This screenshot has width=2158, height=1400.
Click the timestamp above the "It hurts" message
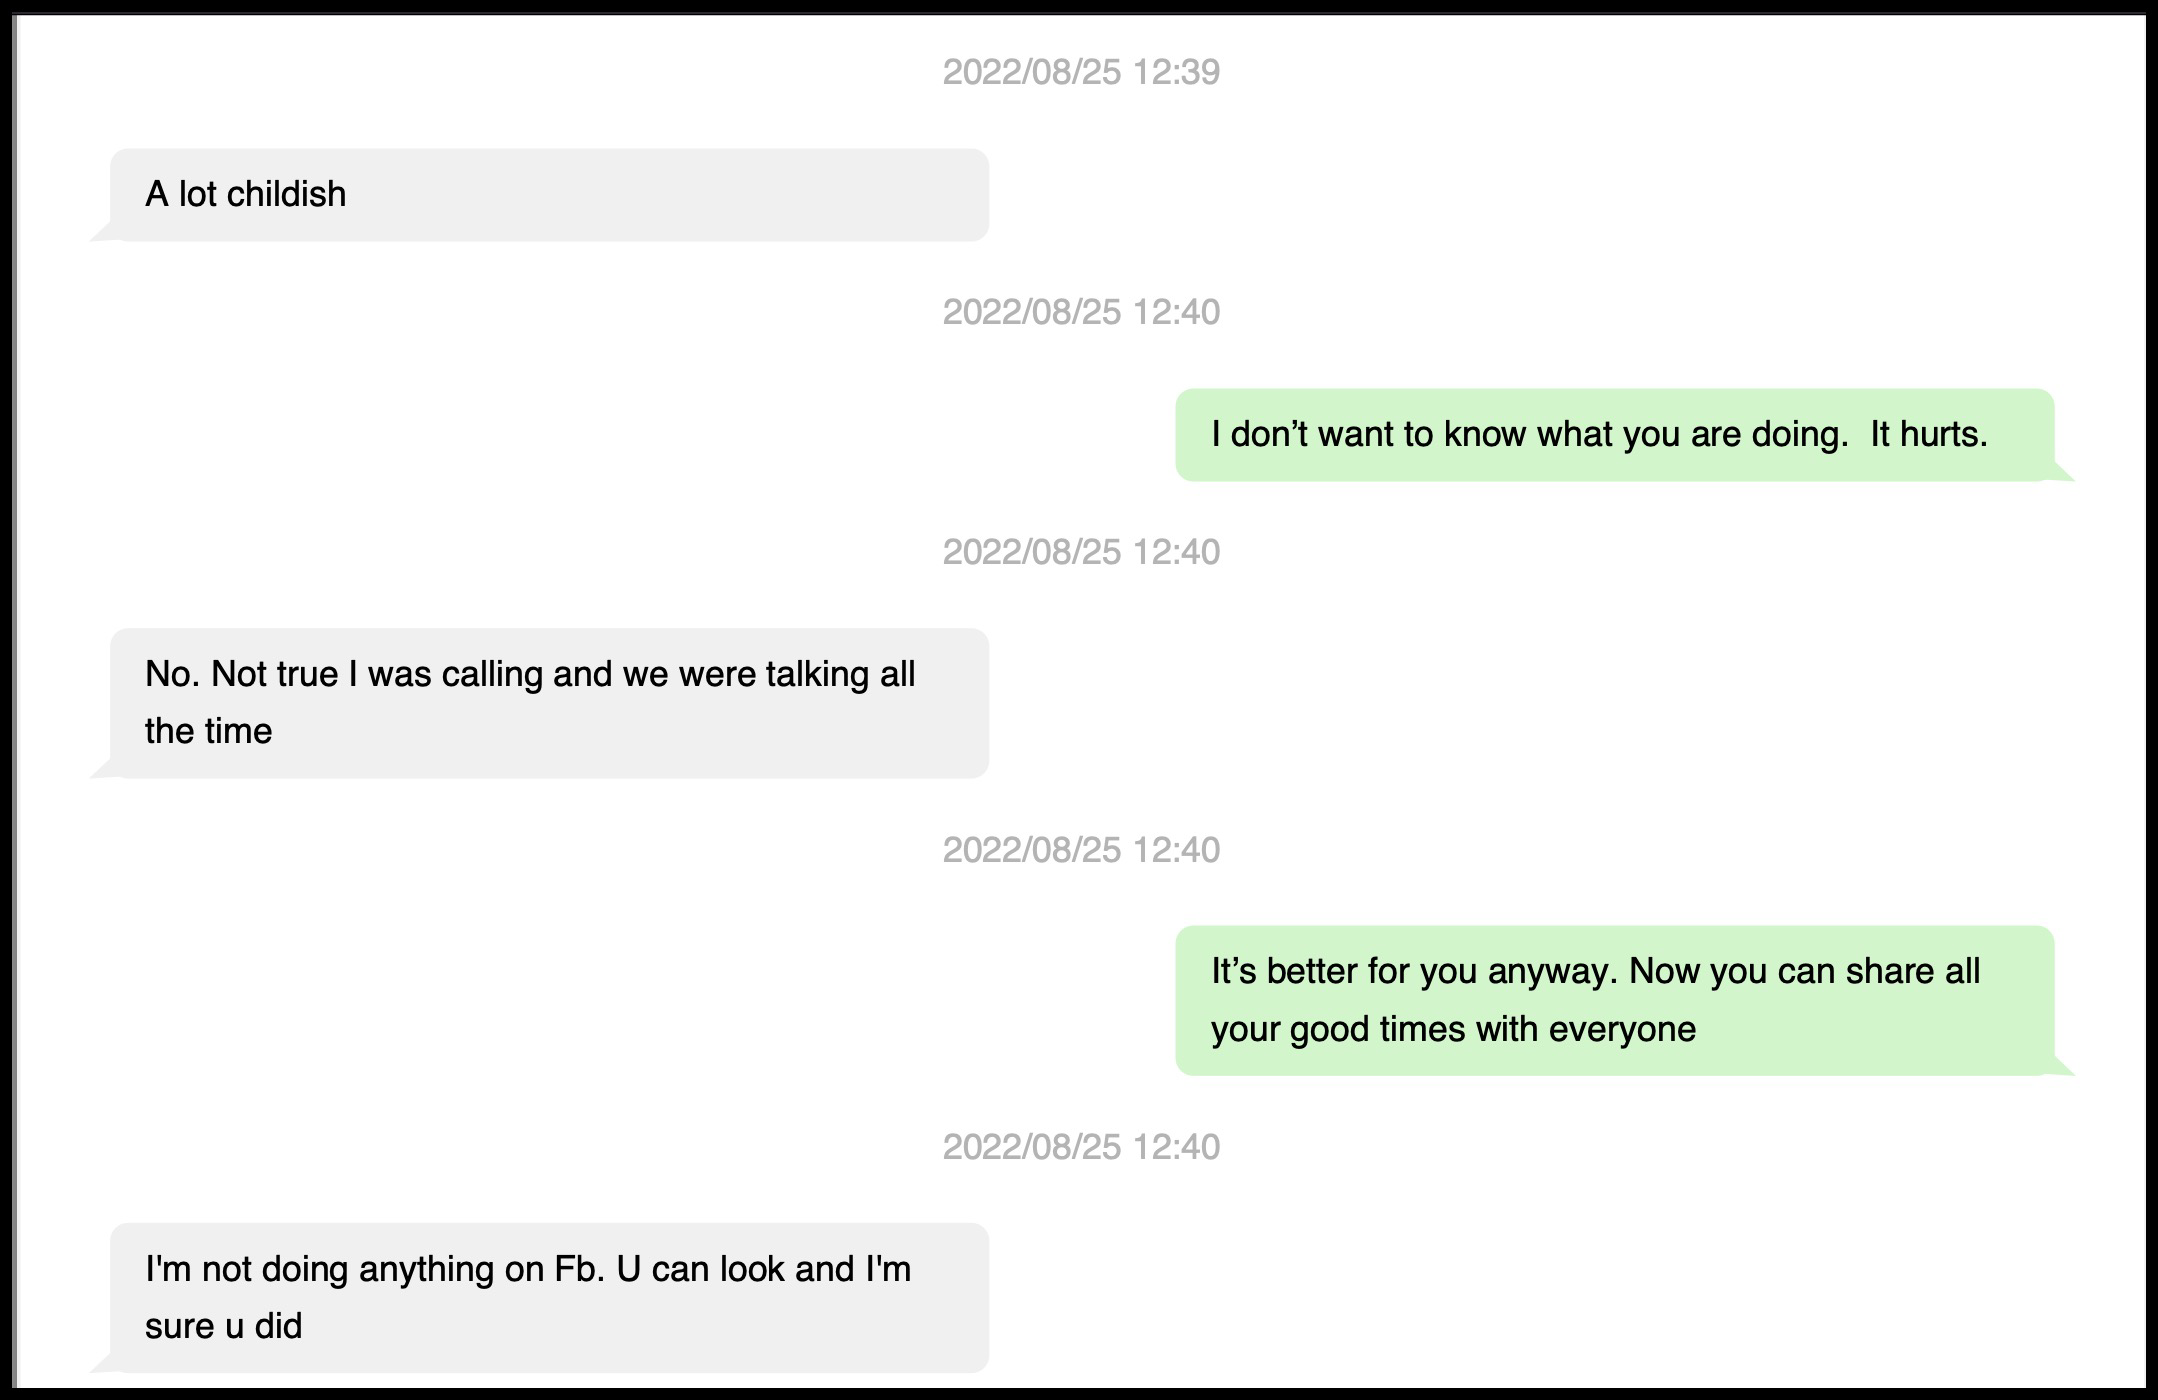click(1081, 312)
